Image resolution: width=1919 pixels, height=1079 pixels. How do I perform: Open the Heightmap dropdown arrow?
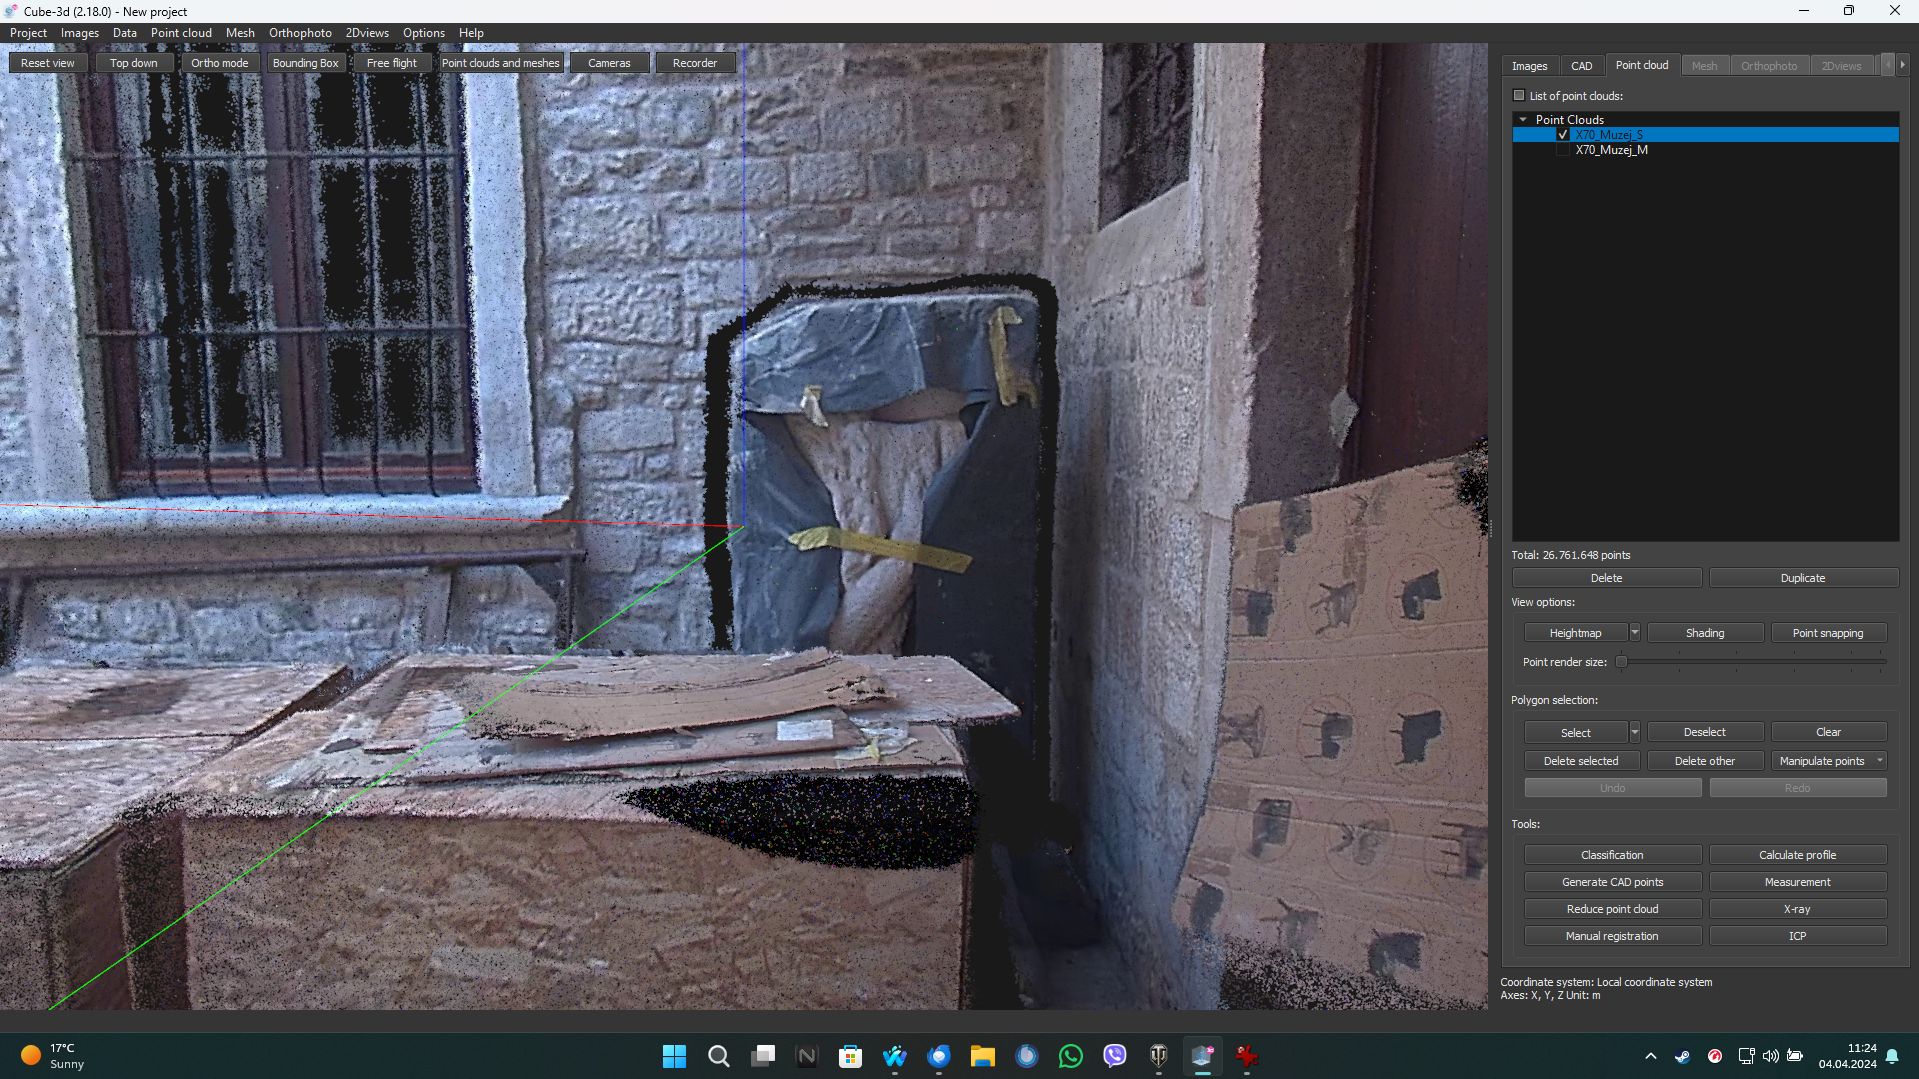click(1635, 633)
